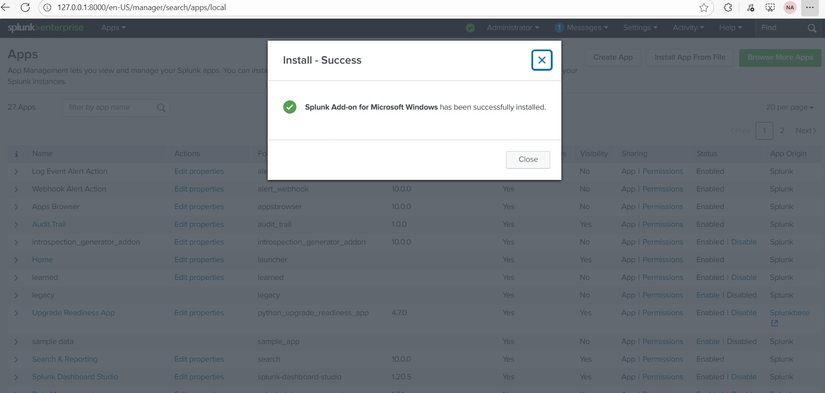Click the splunk>enterprise logo
825x393 pixels.
click(x=45, y=28)
